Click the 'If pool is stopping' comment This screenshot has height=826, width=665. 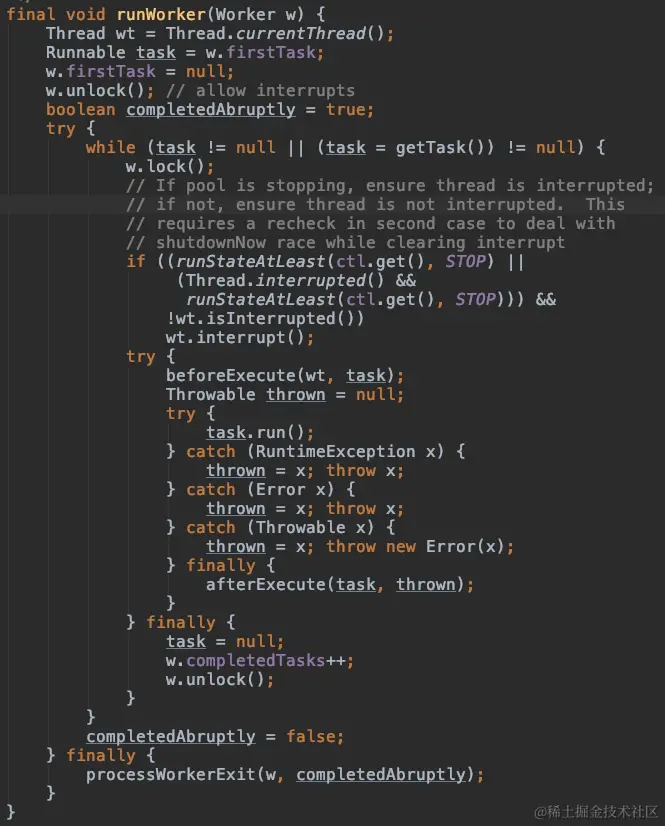389,185
